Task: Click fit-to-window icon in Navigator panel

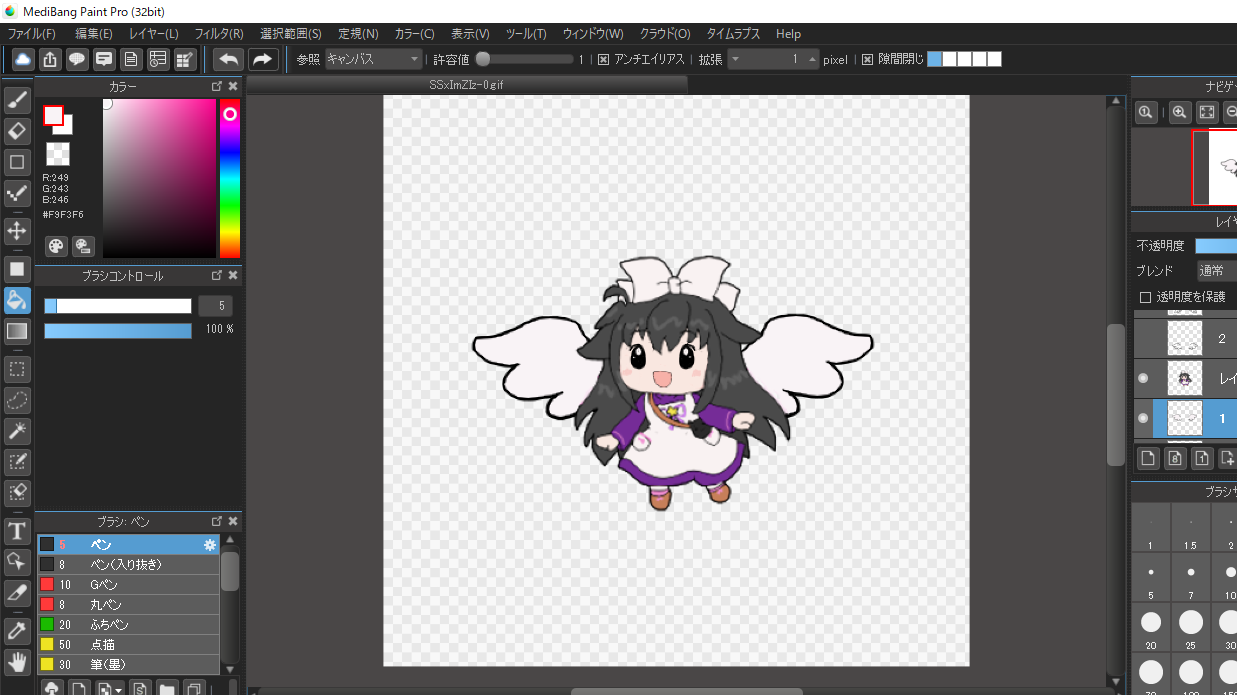Action: tap(1207, 113)
